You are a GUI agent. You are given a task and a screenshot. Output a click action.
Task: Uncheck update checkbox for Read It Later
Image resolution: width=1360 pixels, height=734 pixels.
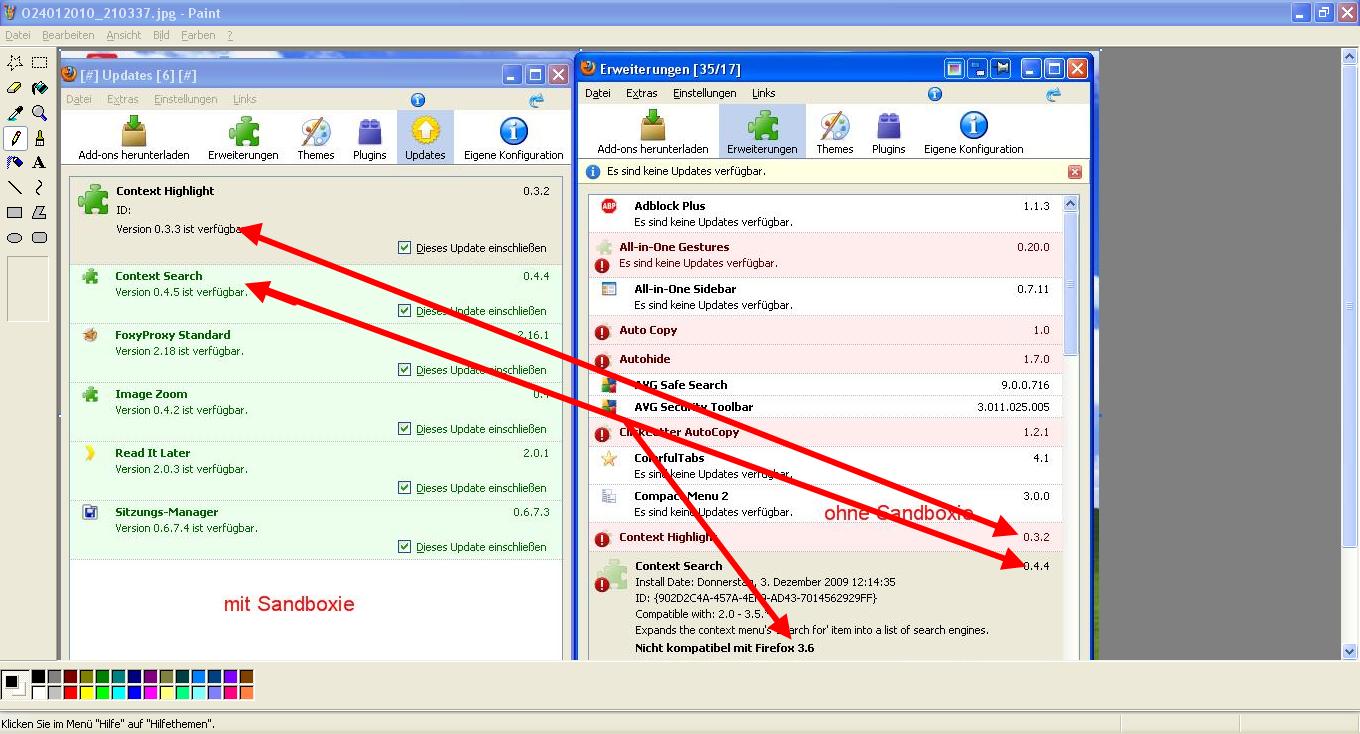click(405, 488)
